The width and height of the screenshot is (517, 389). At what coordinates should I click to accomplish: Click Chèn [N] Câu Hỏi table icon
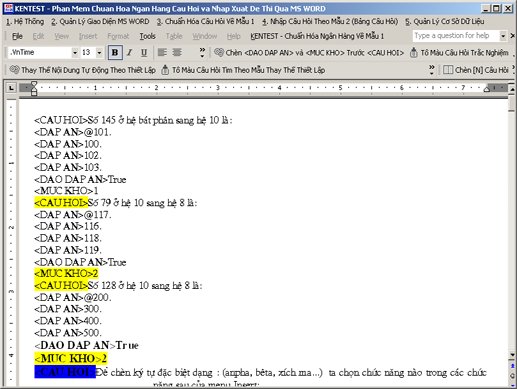448,70
